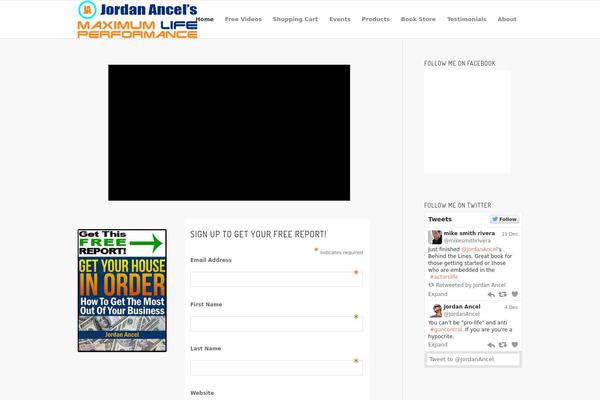Open the Free Videos menu item
The image size is (600, 400).
point(243,19)
